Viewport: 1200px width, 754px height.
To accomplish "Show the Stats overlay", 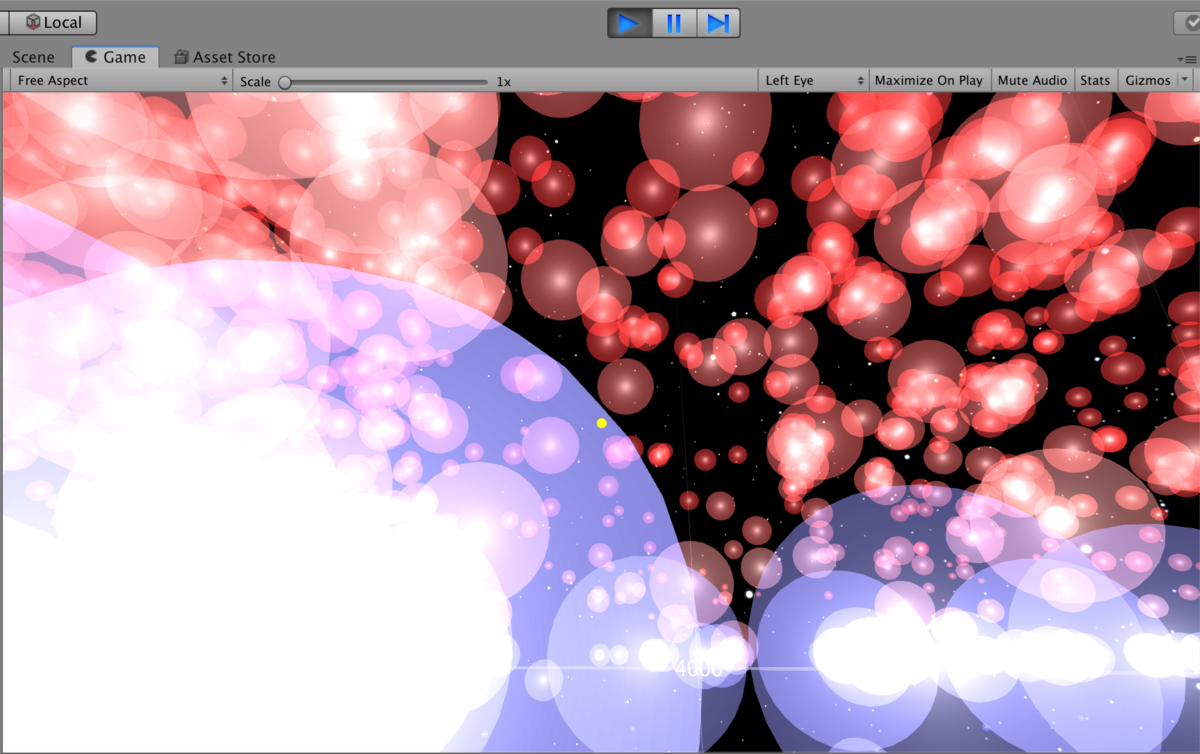I will pos(1095,80).
